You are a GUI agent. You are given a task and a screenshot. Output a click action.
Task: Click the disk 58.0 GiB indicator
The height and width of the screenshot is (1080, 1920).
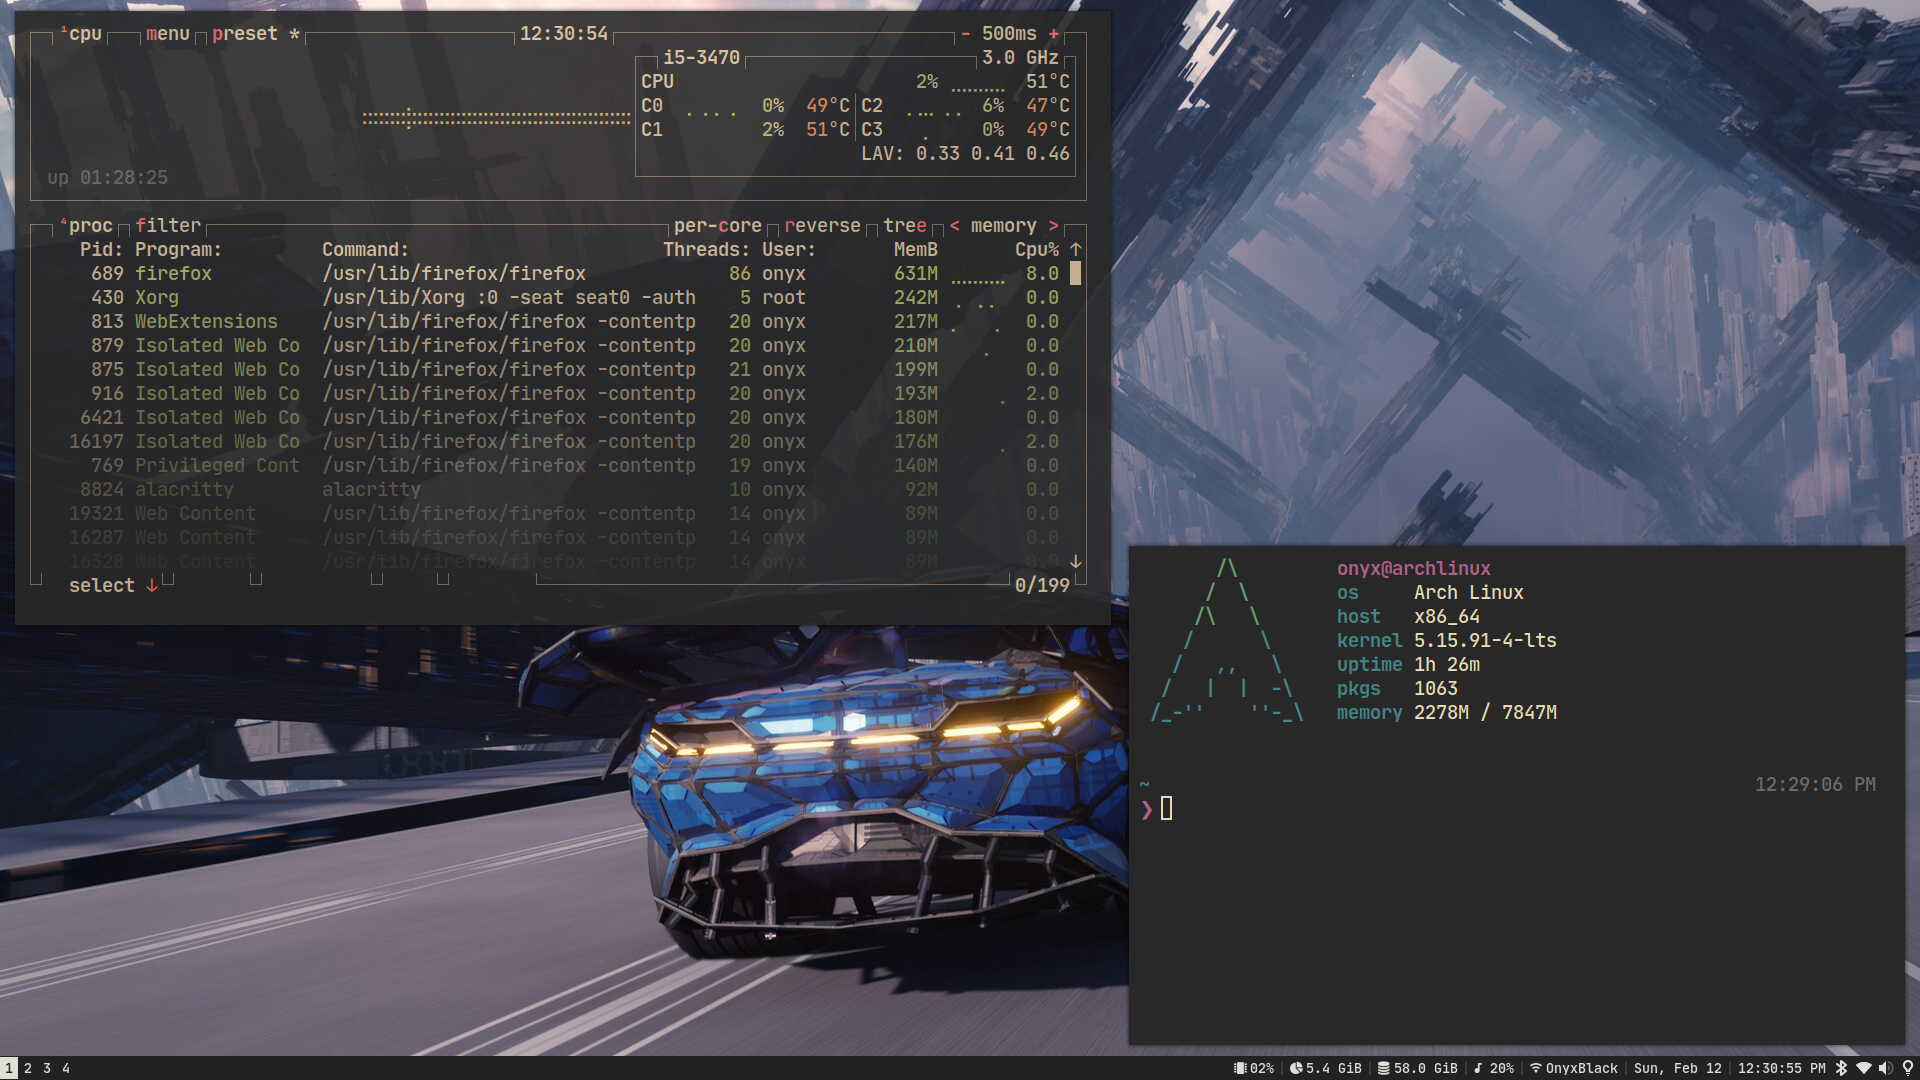pyautogui.click(x=1417, y=1068)
